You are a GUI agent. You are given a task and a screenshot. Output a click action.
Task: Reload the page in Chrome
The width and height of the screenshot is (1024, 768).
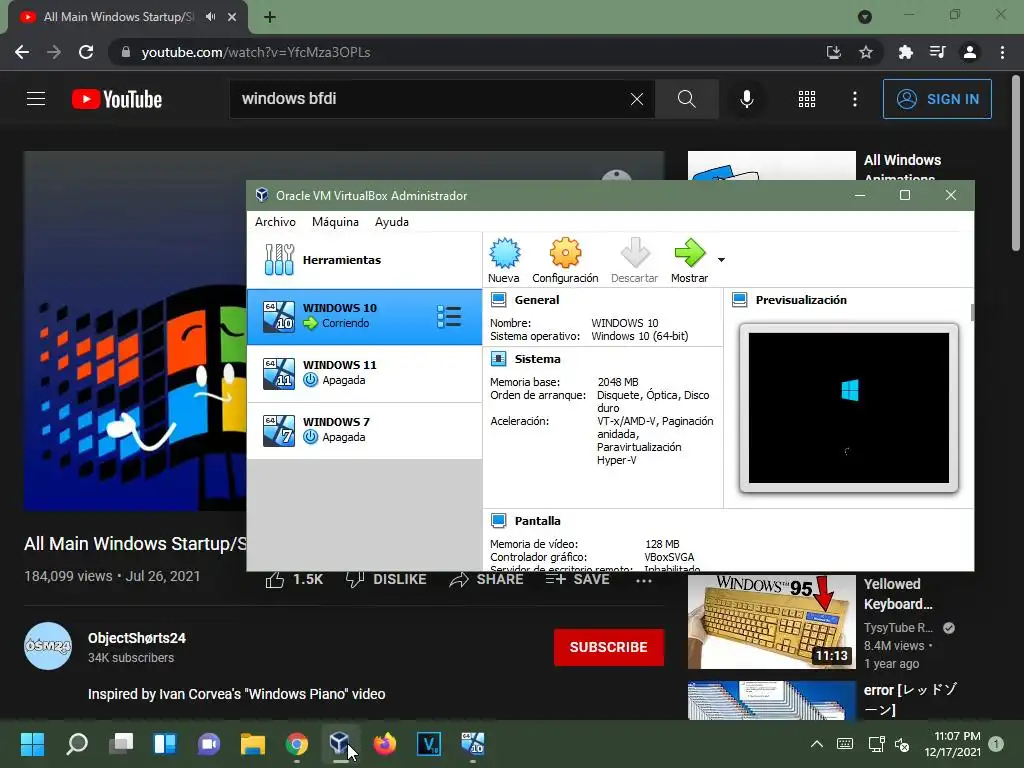click(86, 52)
